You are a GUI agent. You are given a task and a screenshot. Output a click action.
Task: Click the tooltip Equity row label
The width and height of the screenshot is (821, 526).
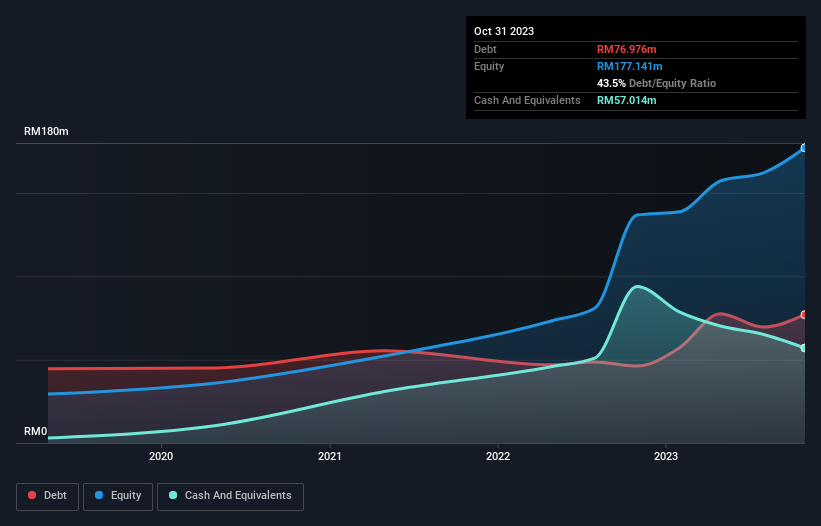point(489,66)
